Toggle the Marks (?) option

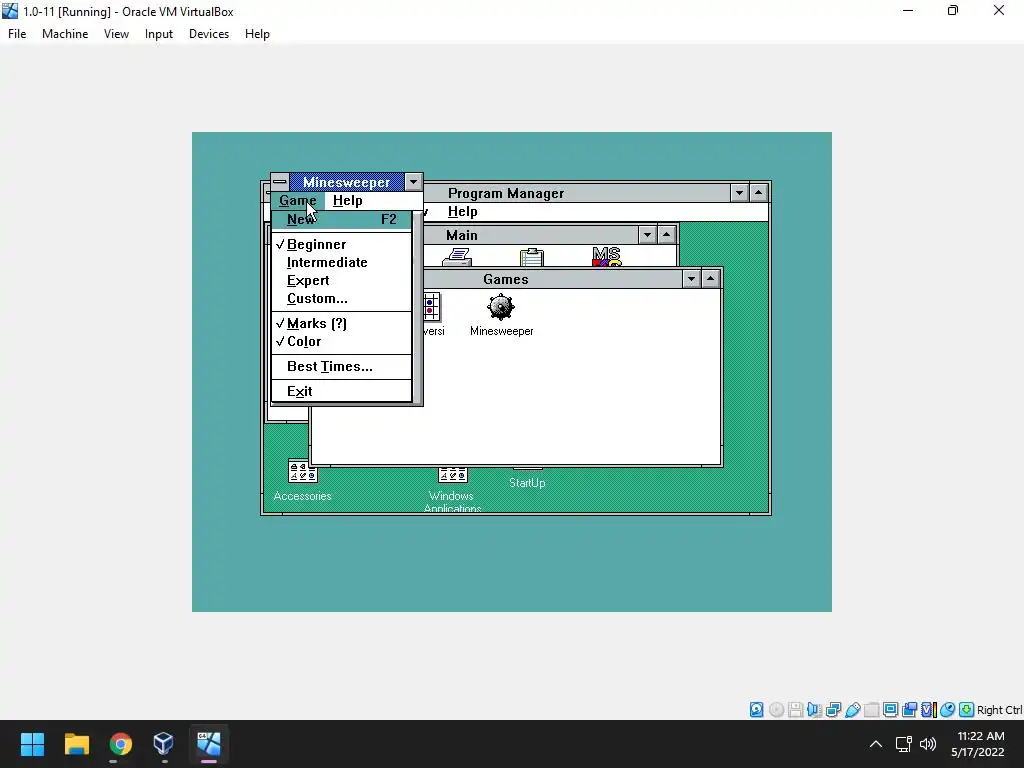click(x=341, y=323)
